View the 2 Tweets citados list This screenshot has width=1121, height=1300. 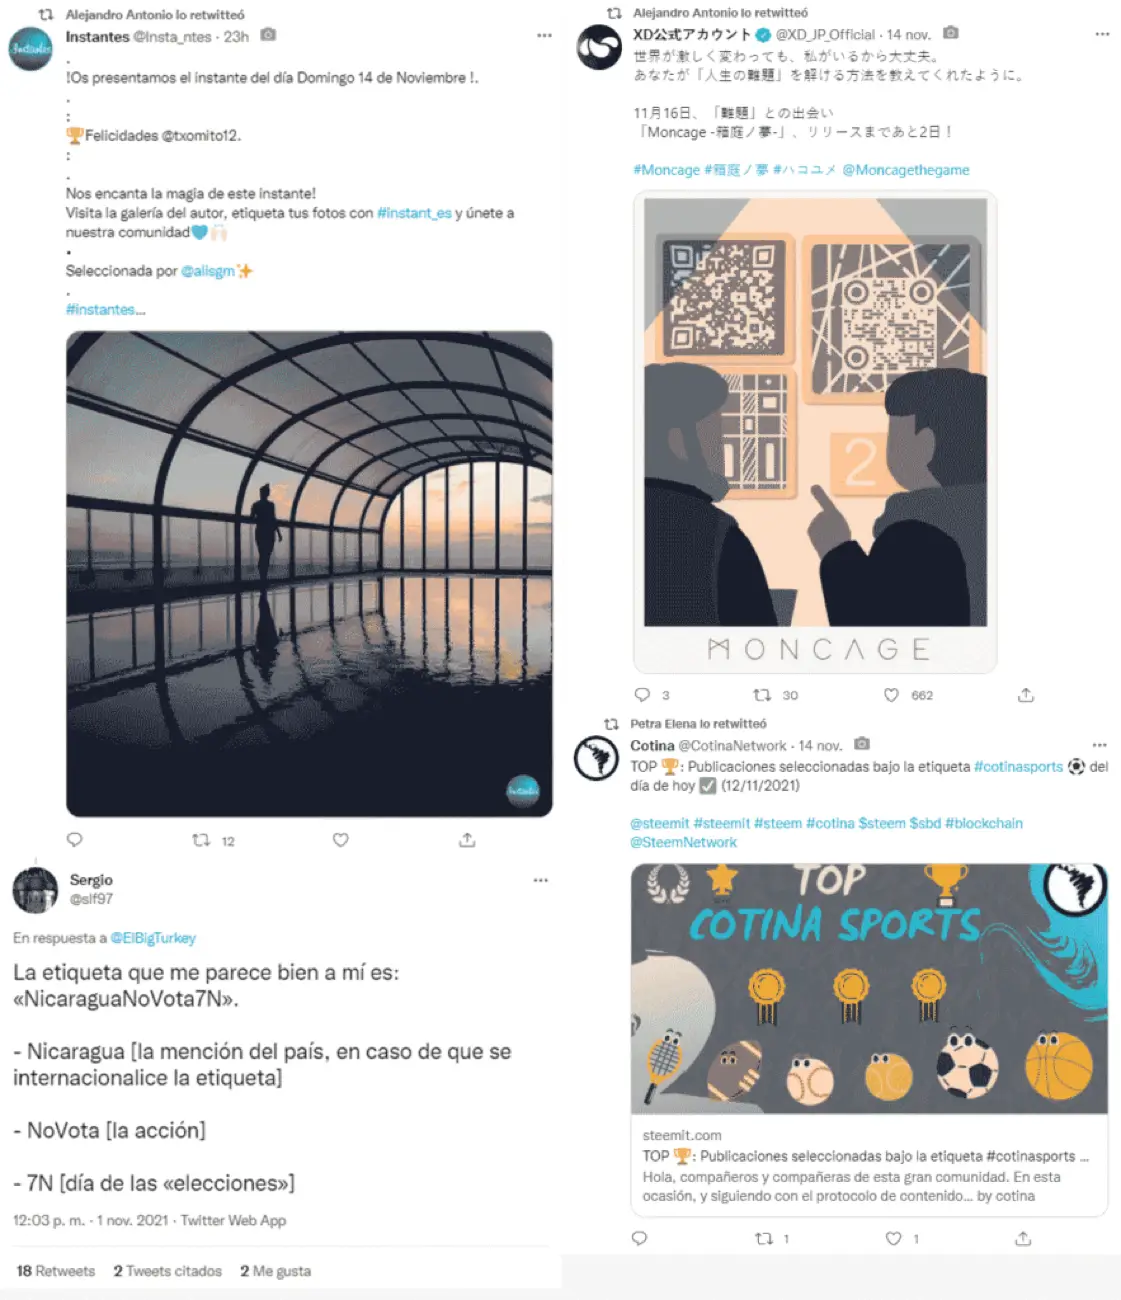167,1271
